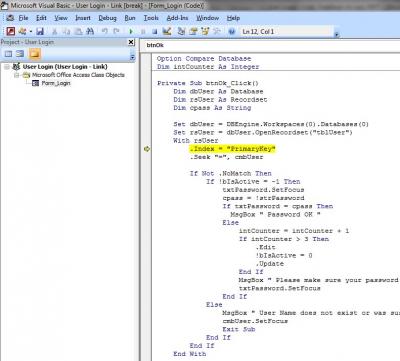Image resolution: width=400 pixels, height=361 pixels.
Task: Toggle Folders in the Project panel
Action: pyautogui.click(x=35, y=53)
